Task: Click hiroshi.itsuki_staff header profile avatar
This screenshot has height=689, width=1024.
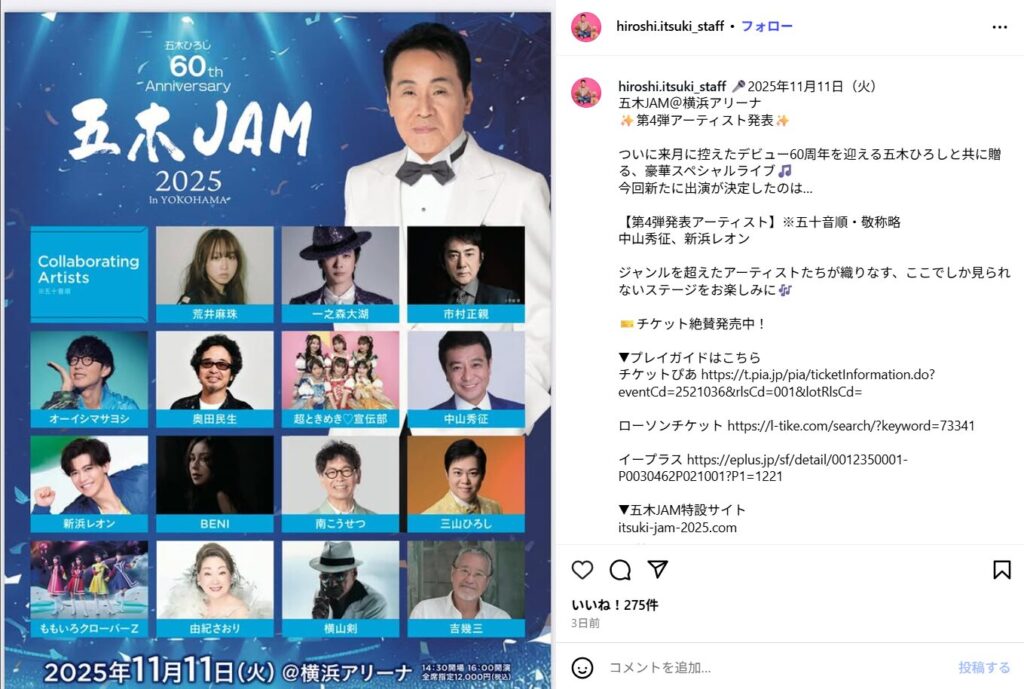Action: point(586,27)
